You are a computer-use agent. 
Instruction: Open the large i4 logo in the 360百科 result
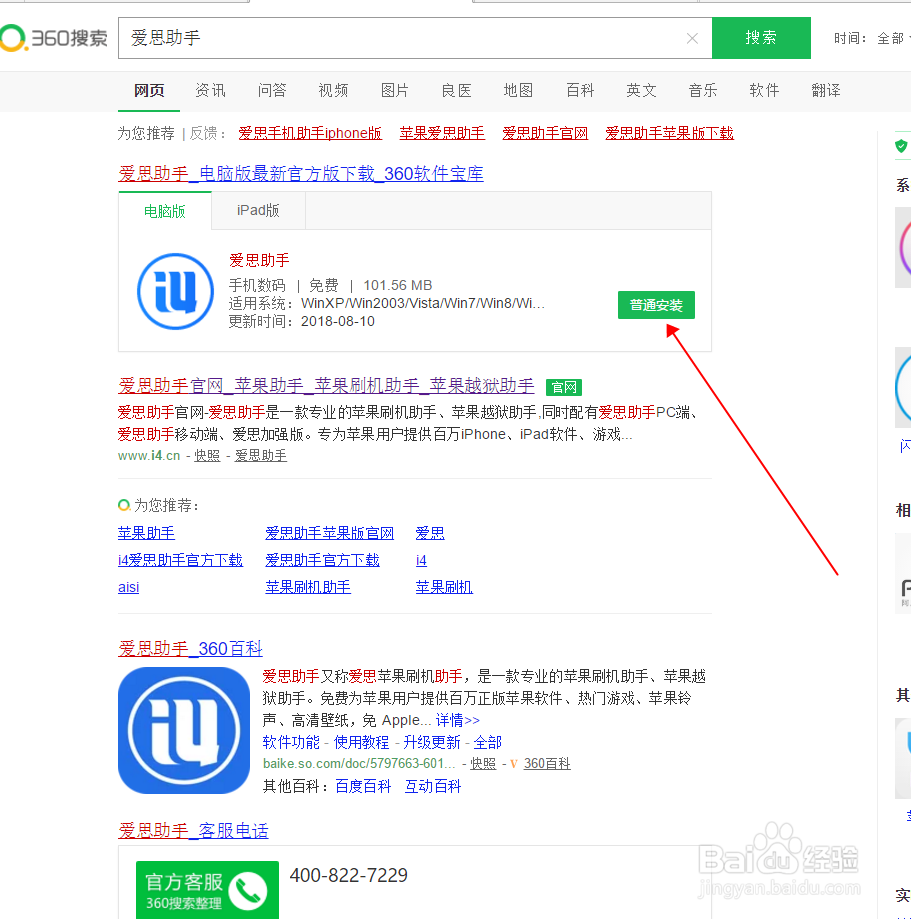click(184, 730)
